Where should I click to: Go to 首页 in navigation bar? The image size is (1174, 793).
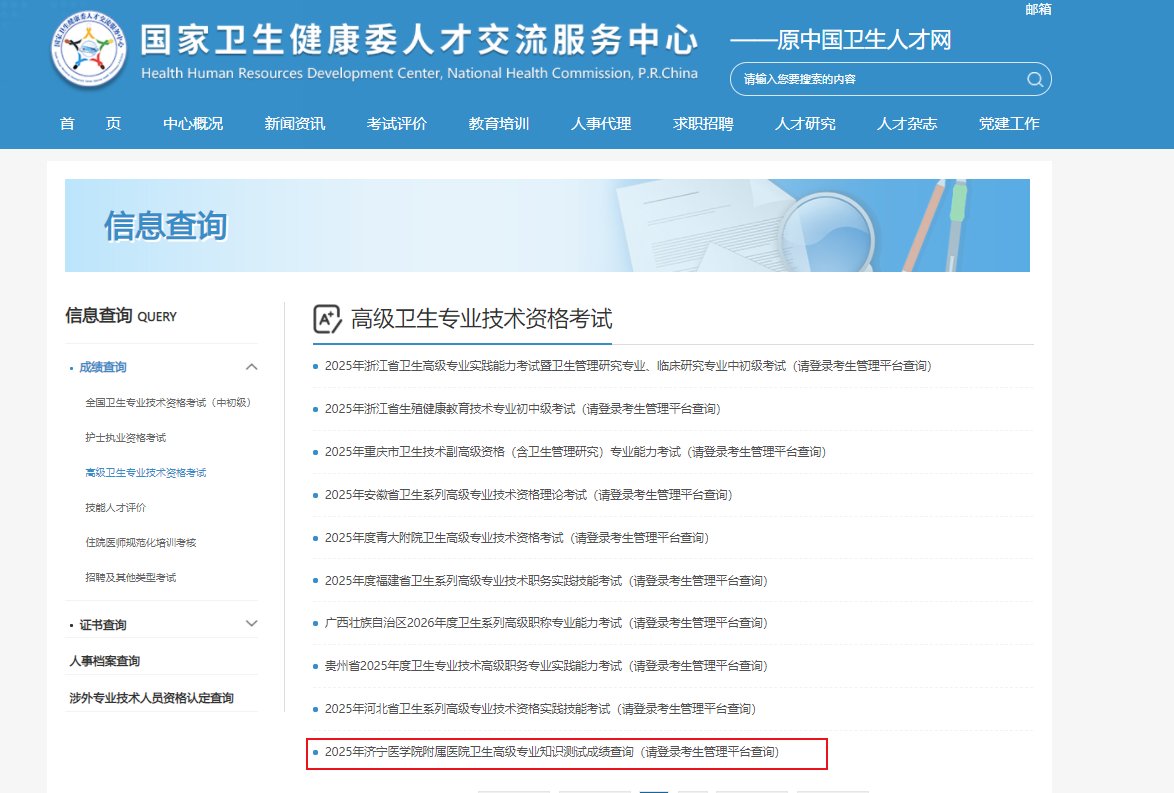click(90, 124)
